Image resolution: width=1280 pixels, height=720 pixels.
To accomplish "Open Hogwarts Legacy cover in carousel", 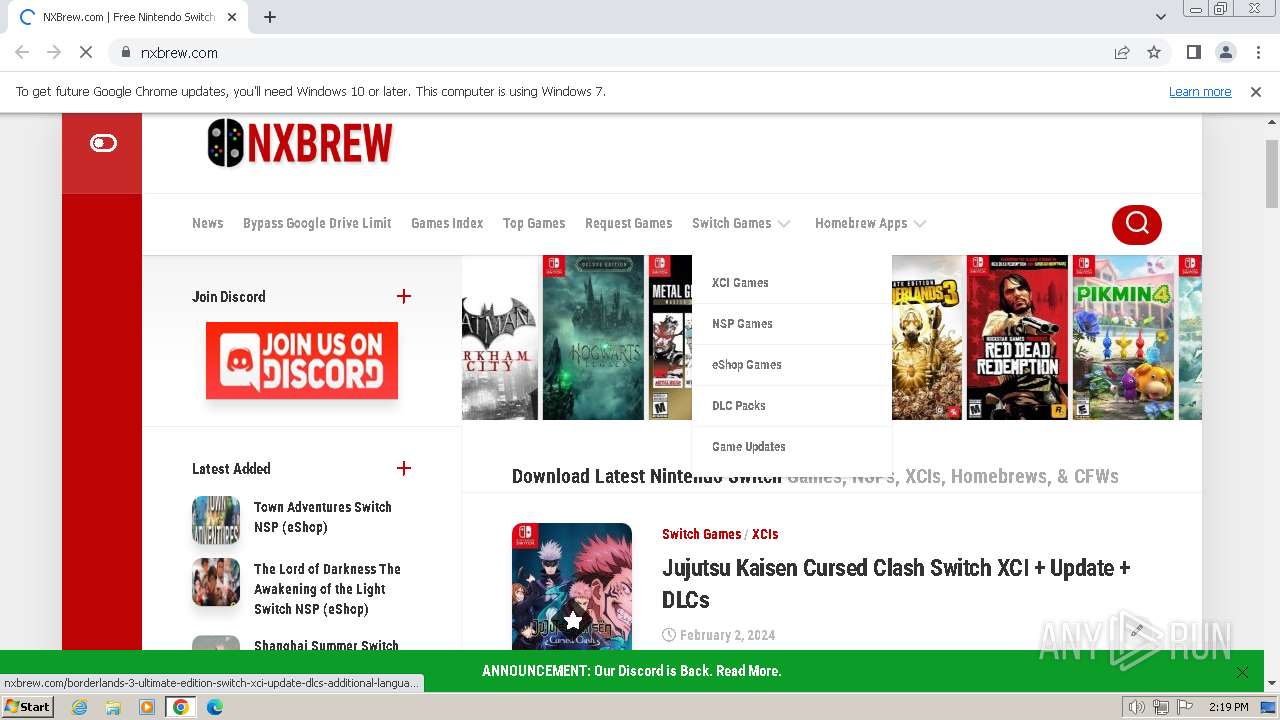I will [x=593, y=337].
